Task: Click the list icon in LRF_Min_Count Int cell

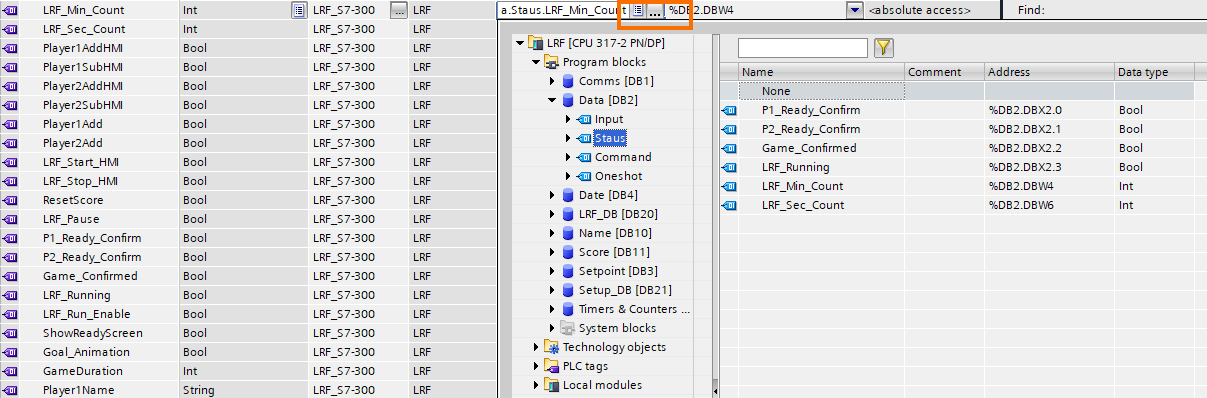Action: click(298, 10)
